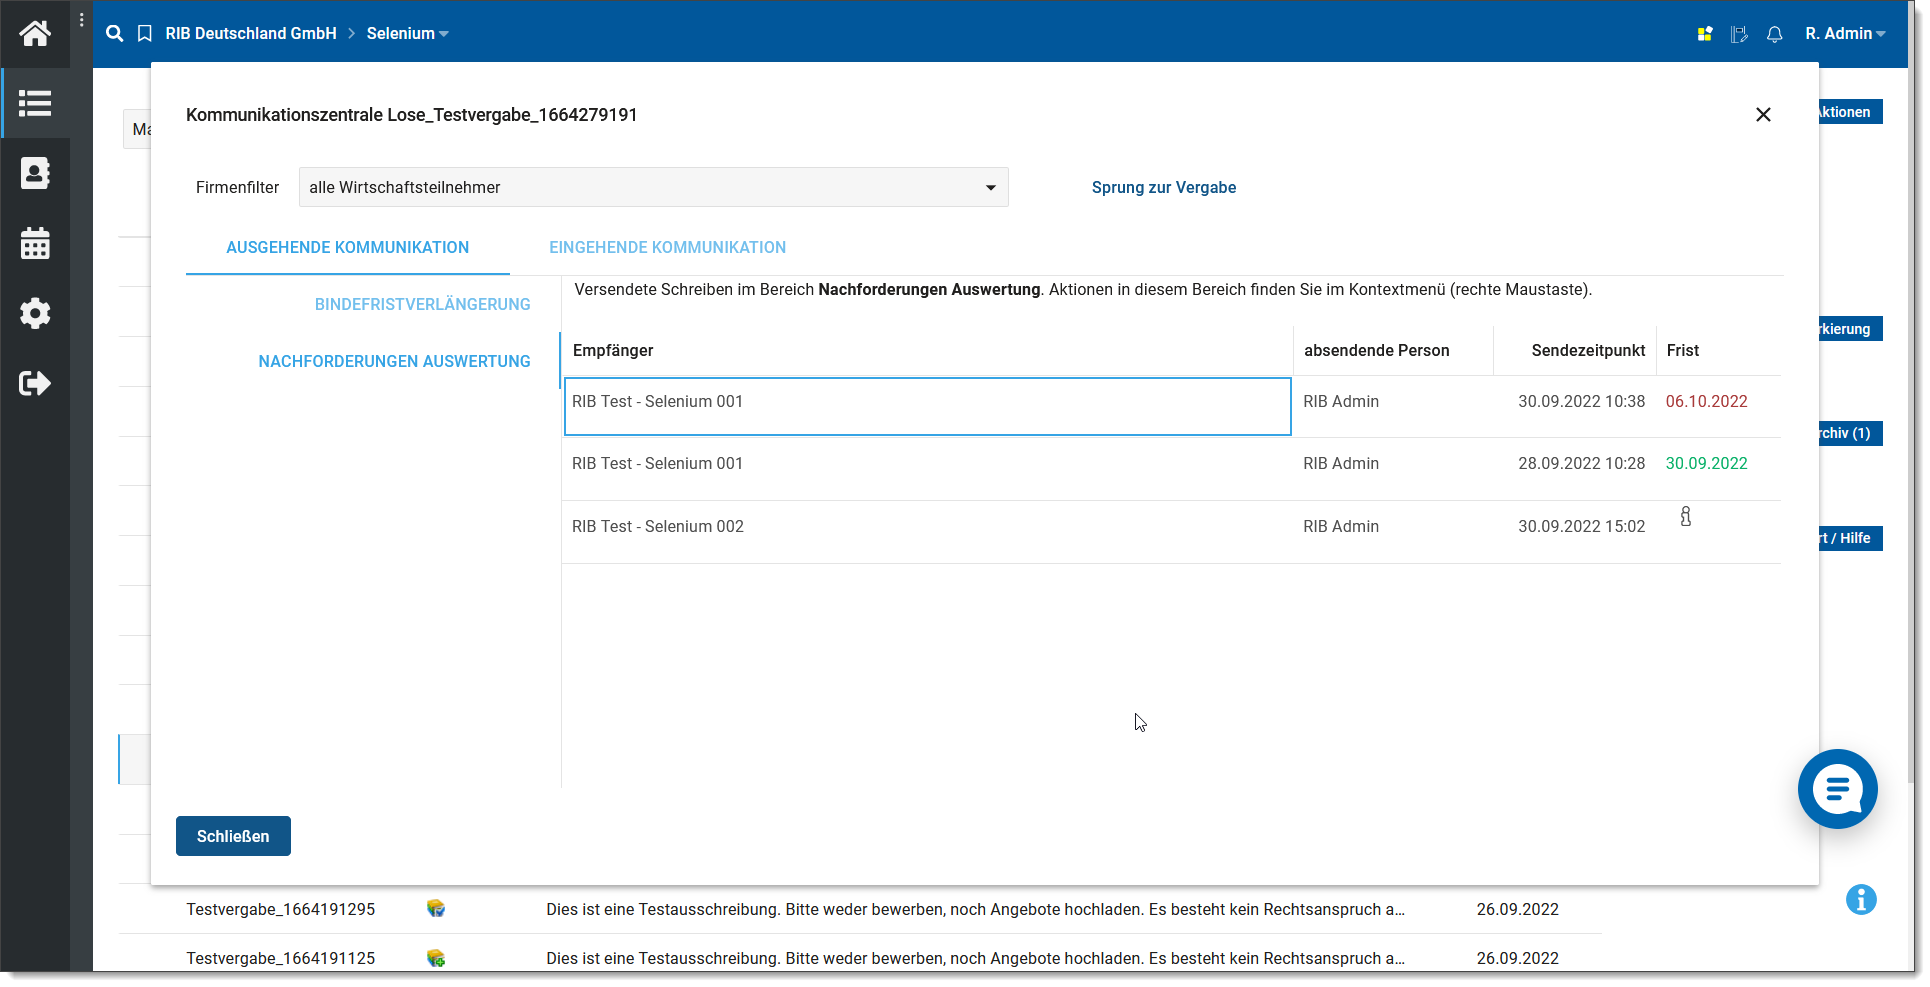Open the settings gear in sidebar

pos(35,313)
